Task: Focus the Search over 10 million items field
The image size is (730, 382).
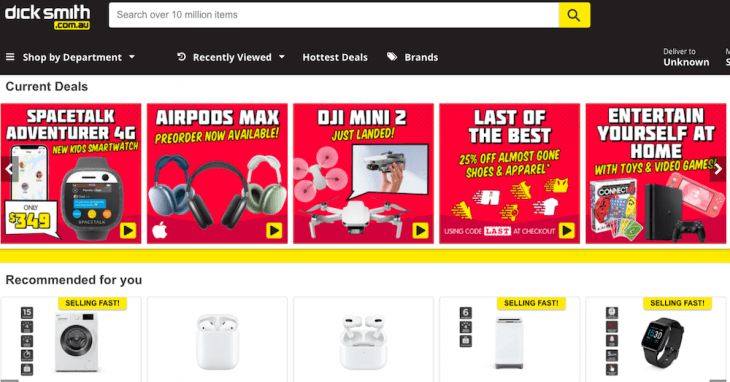Action: [x=334, y=15]
